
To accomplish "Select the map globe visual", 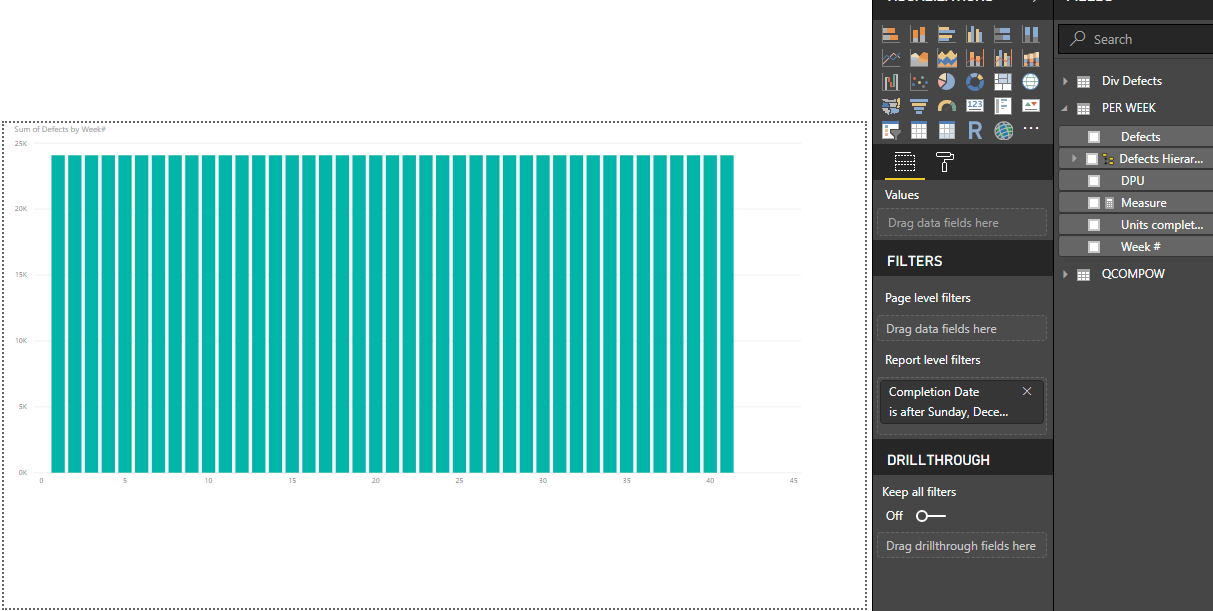I will pyautogui.click(x=1030, y=82).
